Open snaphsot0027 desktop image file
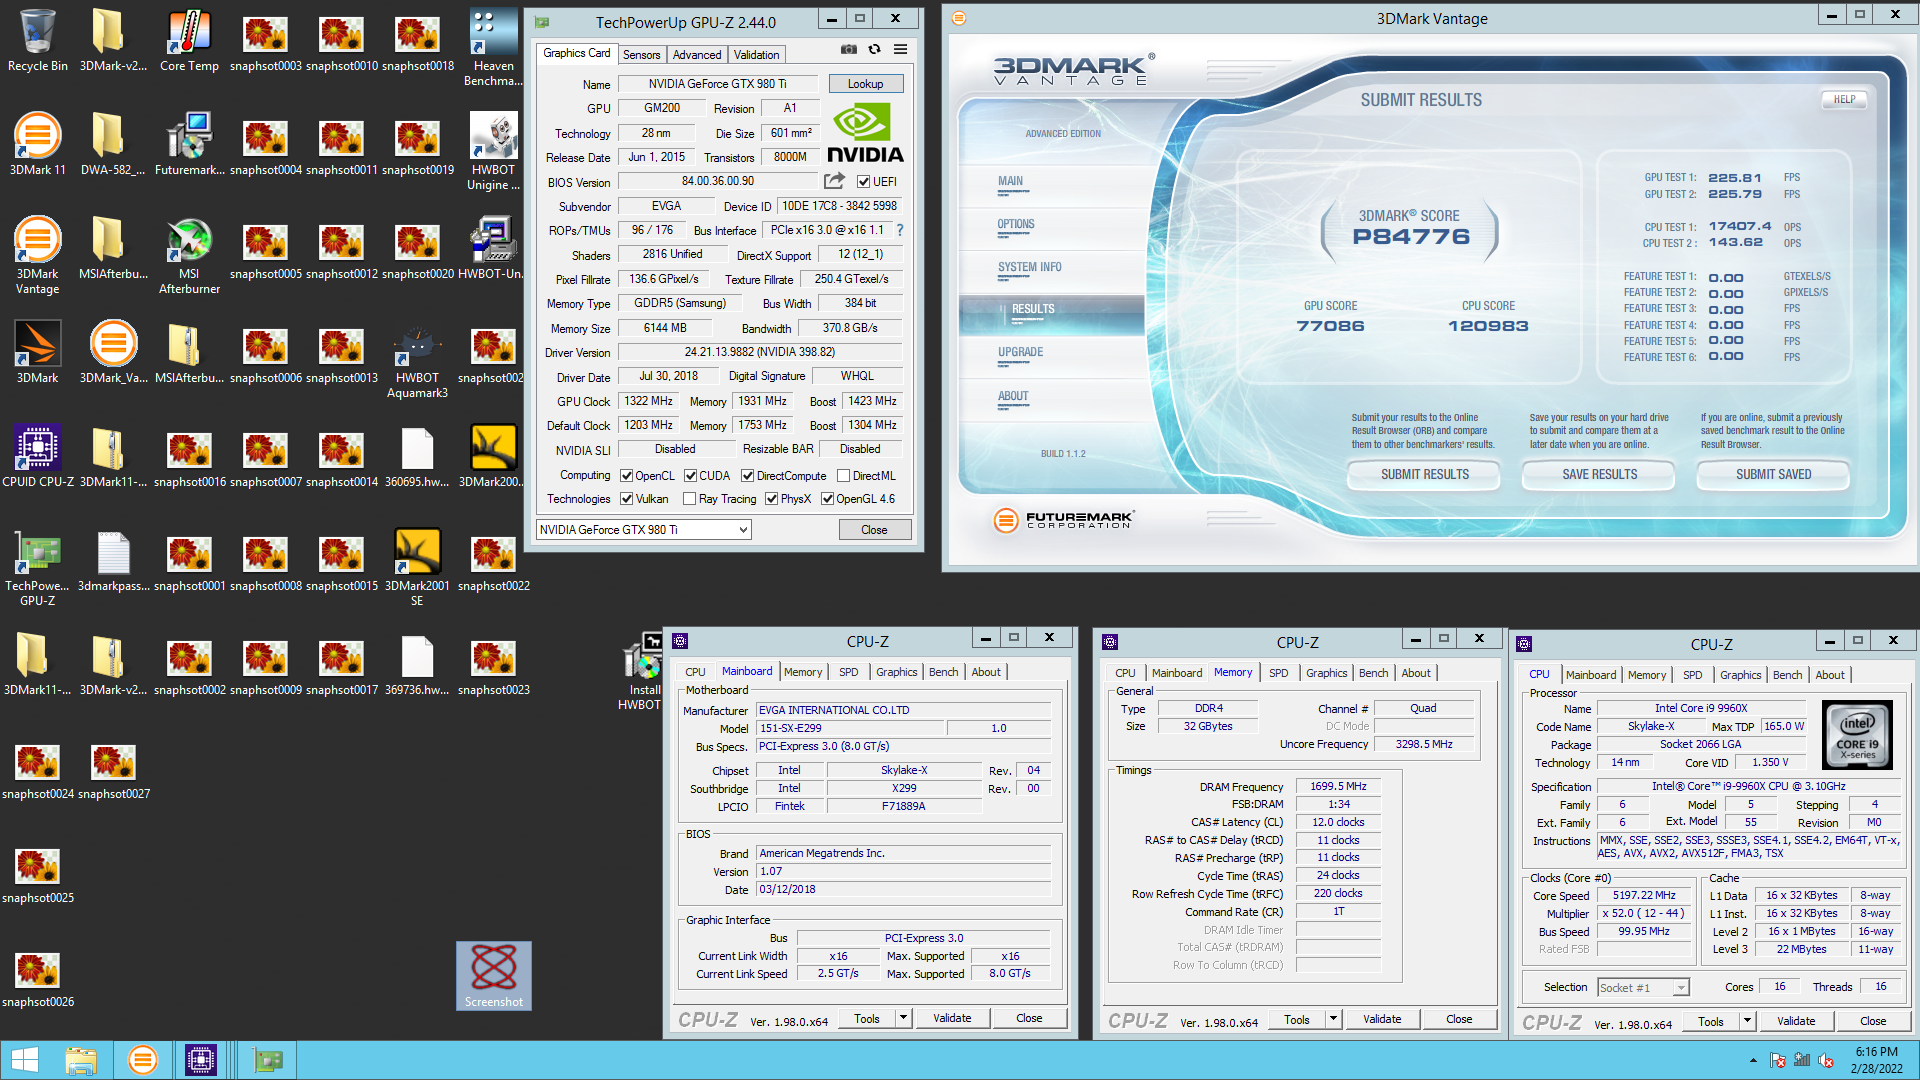Screen dimensions: 1920x1080 [113, 769]
